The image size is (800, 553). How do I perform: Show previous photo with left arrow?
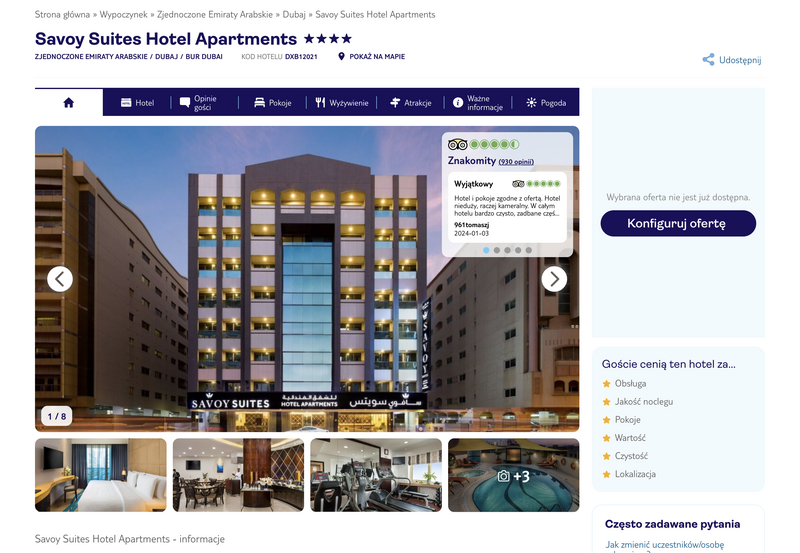coord(60,279)
